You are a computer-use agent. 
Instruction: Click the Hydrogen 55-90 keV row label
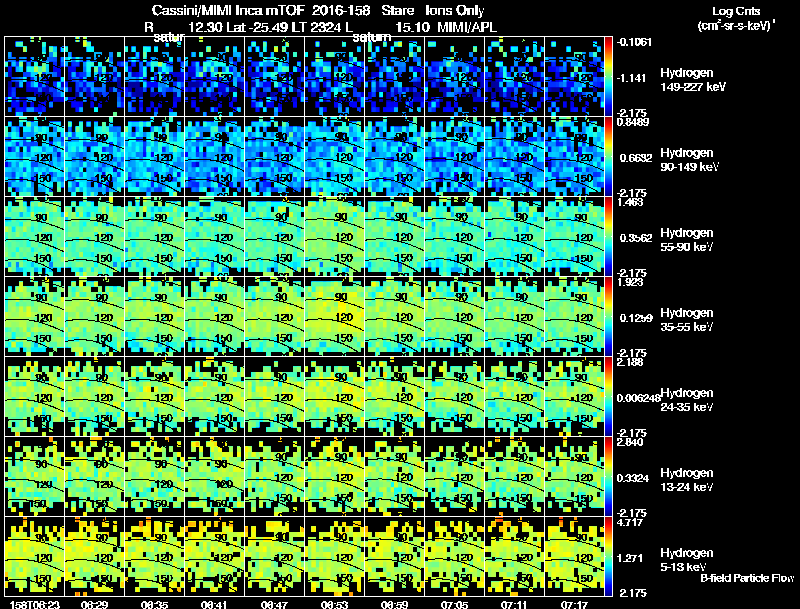click(687, 240)
